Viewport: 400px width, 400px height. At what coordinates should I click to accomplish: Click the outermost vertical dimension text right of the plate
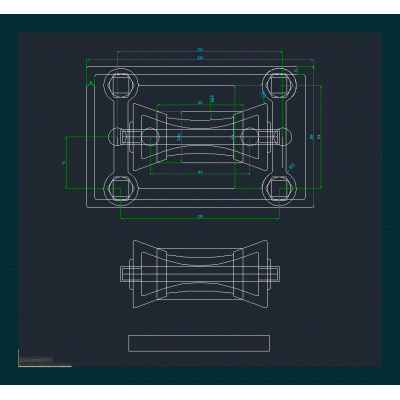click(x=319, y=136)
